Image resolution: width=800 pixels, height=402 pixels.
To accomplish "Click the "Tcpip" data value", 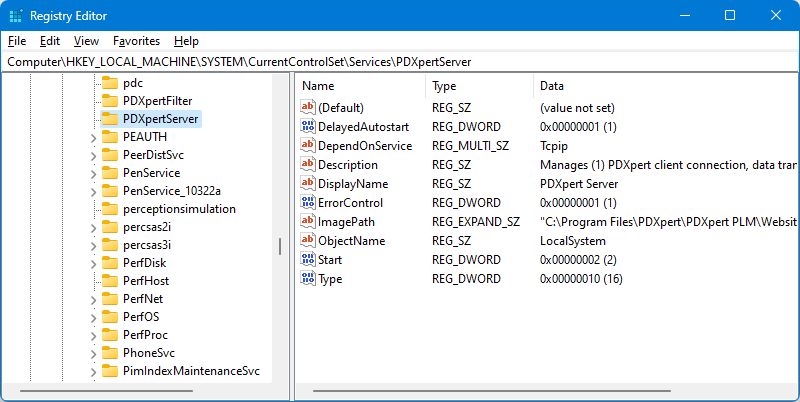I will tap(554, 146).
